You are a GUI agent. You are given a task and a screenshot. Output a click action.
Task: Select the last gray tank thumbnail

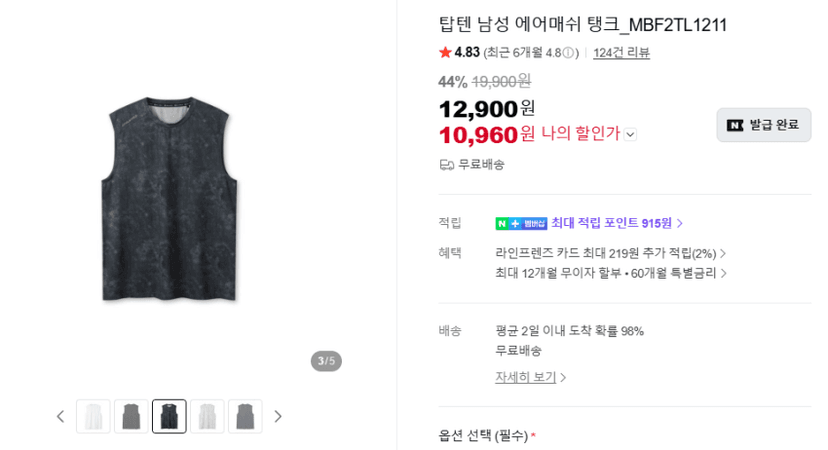[246, 417]
